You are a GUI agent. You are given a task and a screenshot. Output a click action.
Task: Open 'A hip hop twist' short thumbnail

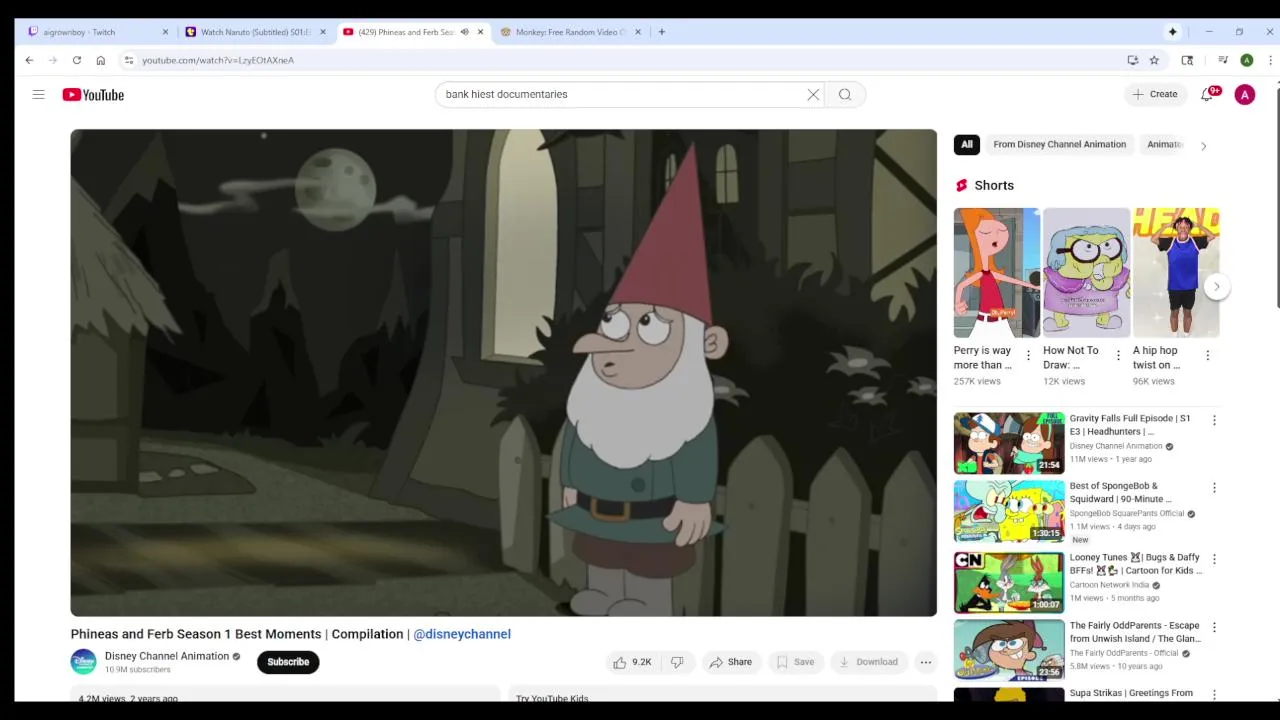coord(1176,273)
